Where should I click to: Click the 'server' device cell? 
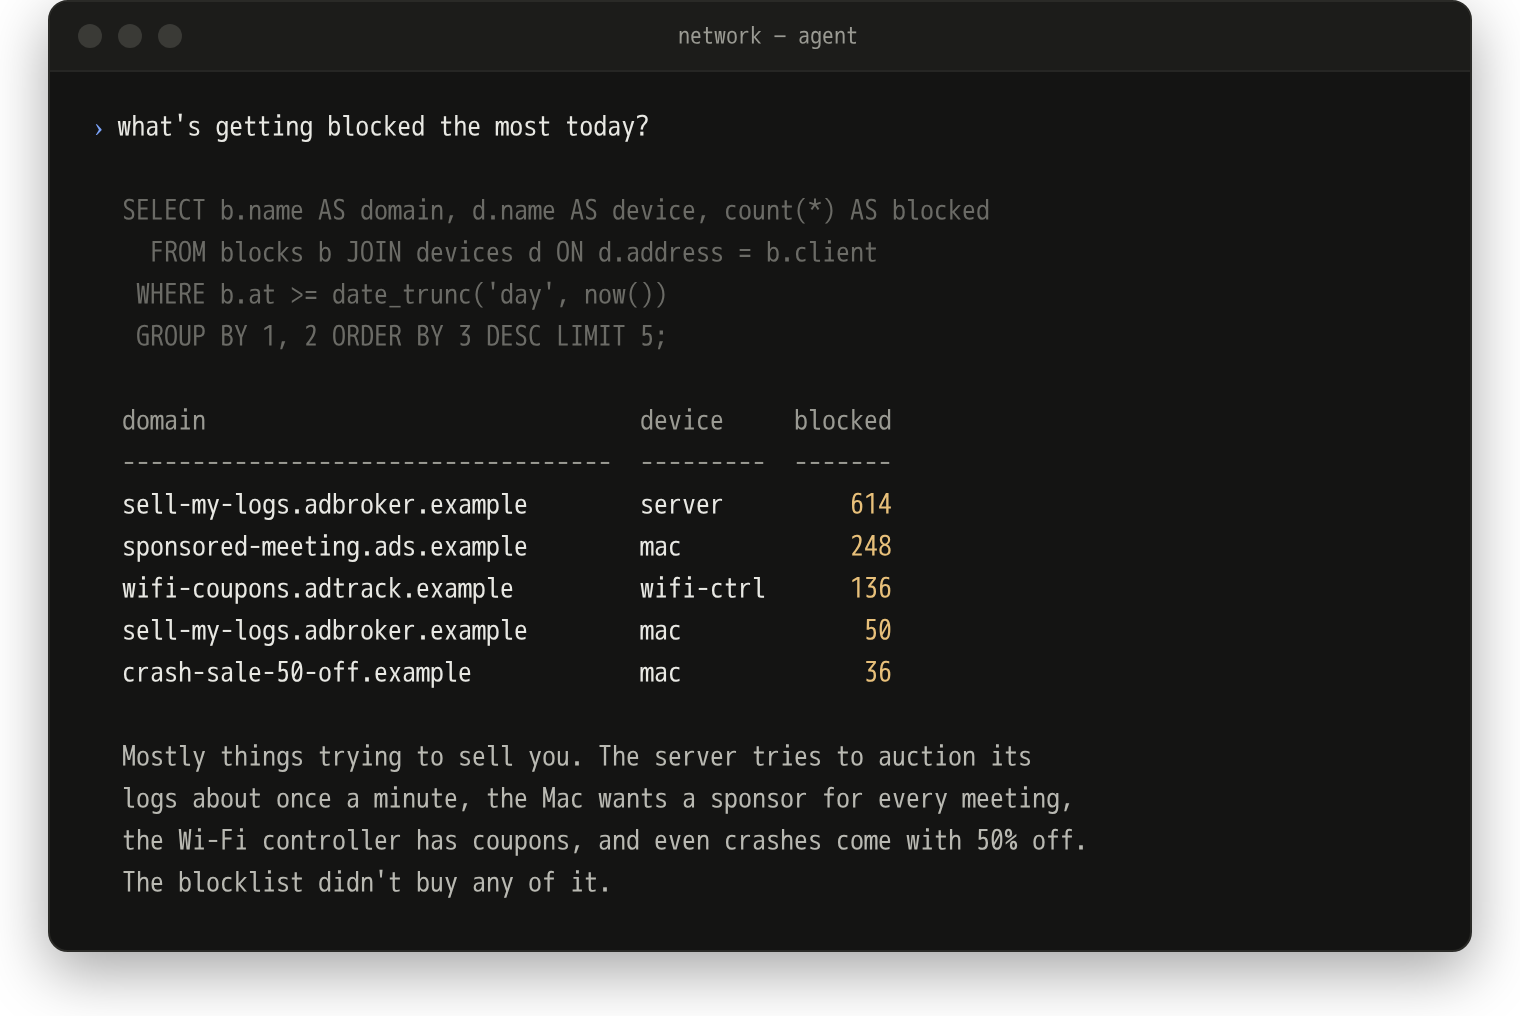tap(681, 505)
